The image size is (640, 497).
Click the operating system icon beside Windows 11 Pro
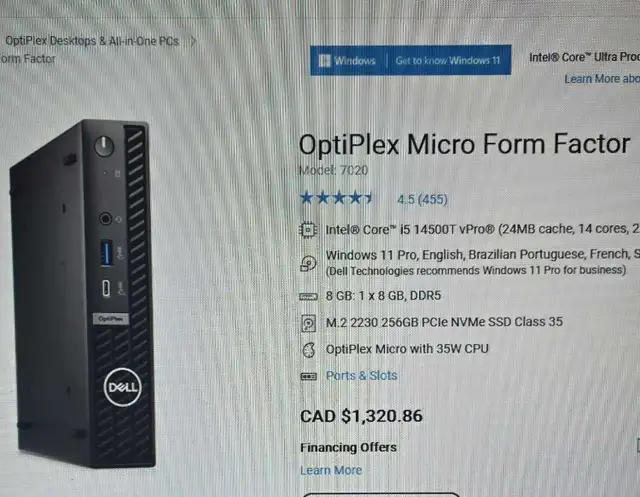tap(308, 263)
